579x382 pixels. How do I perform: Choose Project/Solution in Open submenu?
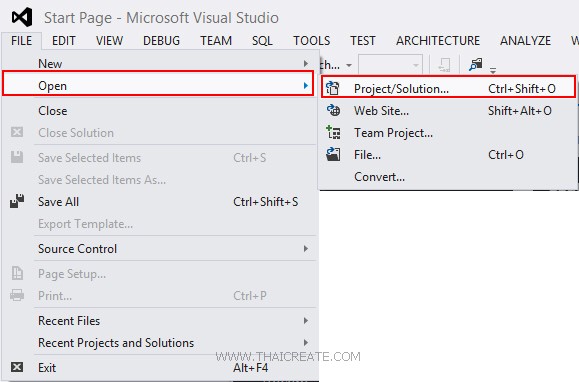click(x=448, y=87)
